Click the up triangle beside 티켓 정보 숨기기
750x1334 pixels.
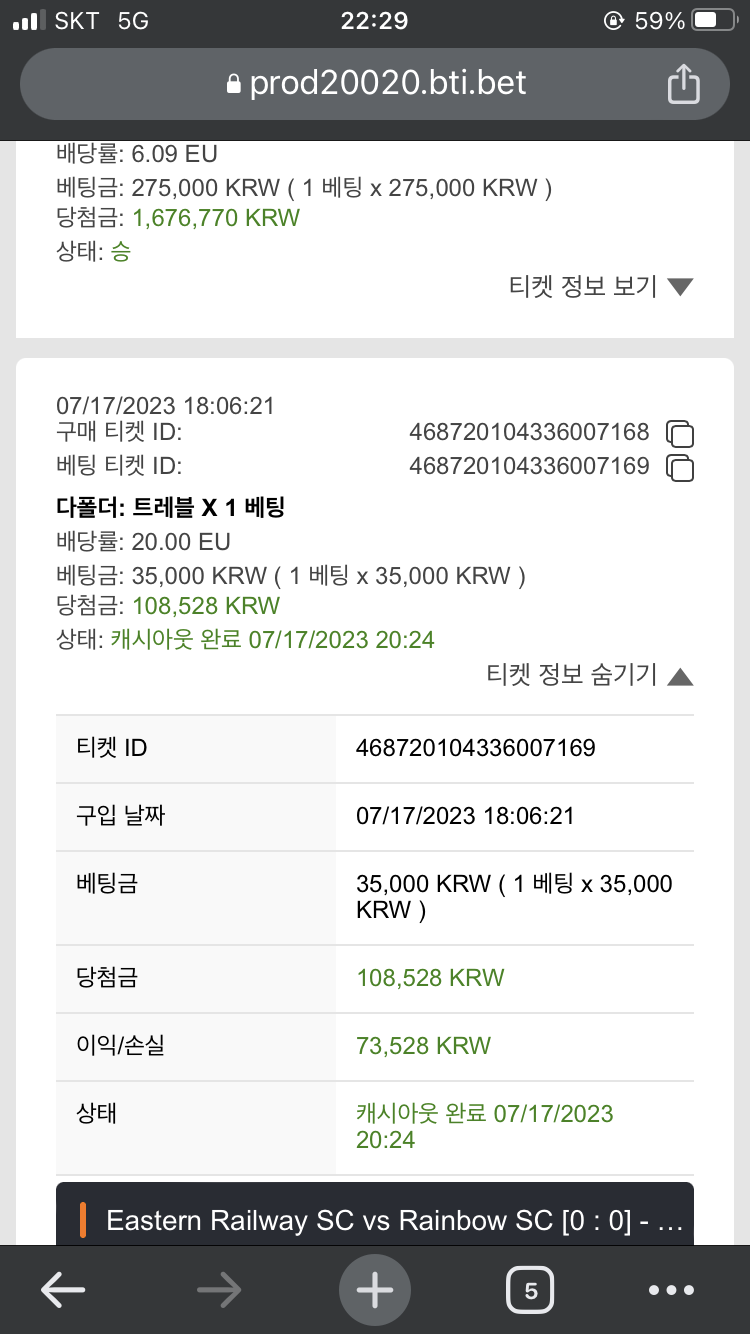[680, 677]
